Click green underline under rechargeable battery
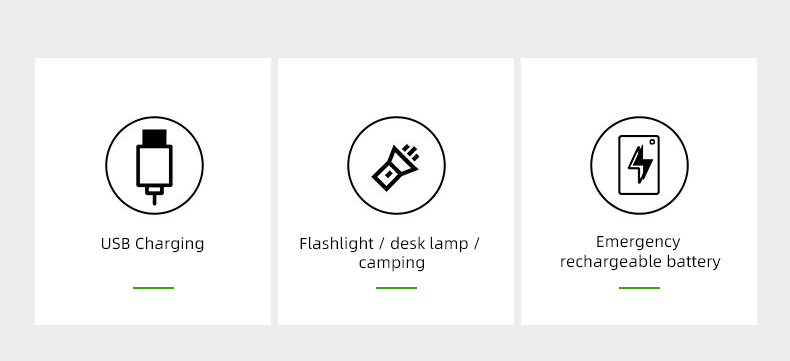The width and height of the screenshot is (790, 361). (x=639, y=288)
